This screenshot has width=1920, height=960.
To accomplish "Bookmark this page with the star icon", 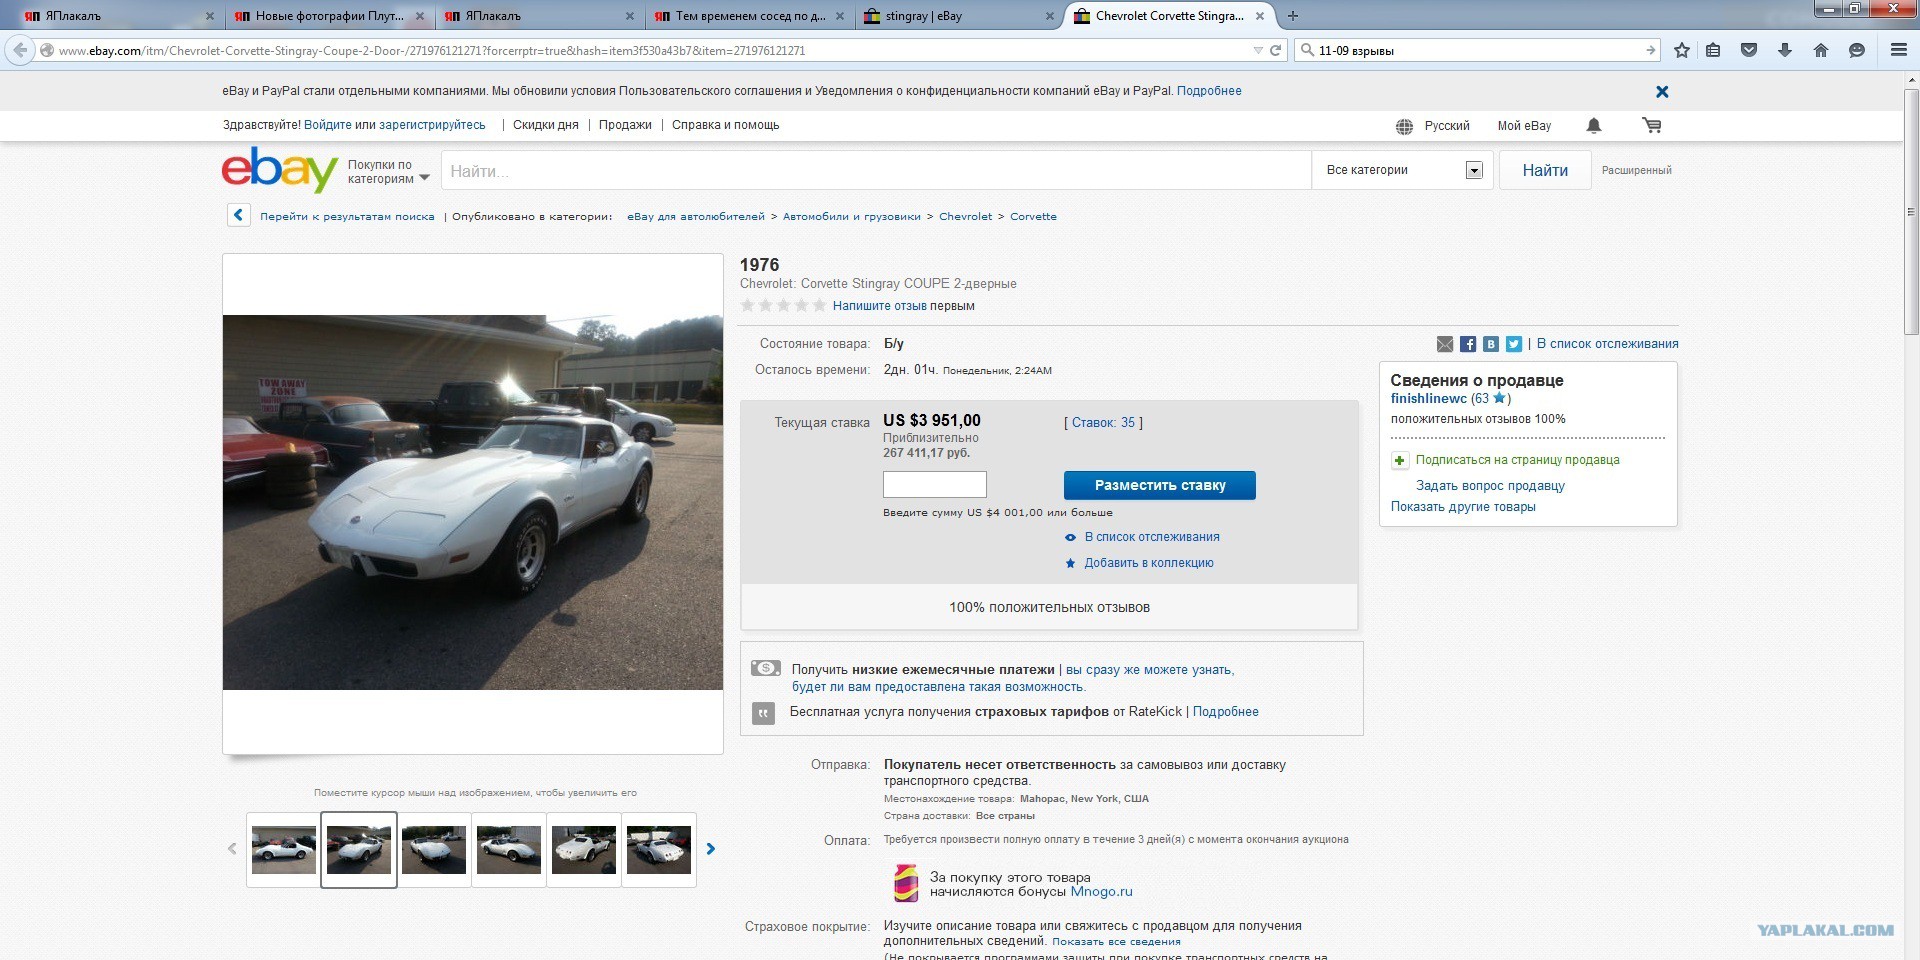I will tap(1682, 50).
